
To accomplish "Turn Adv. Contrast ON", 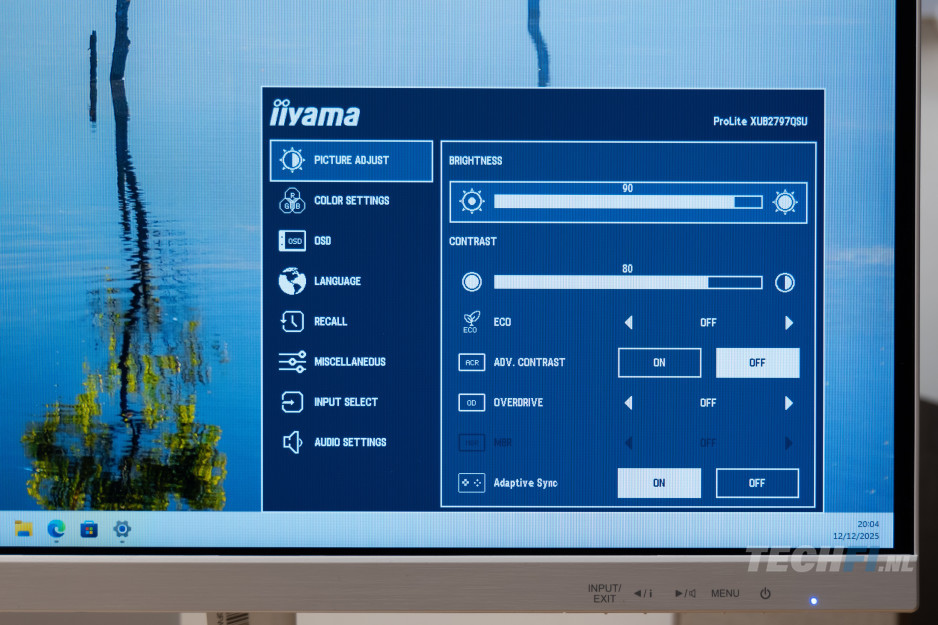I will [659, 363].
